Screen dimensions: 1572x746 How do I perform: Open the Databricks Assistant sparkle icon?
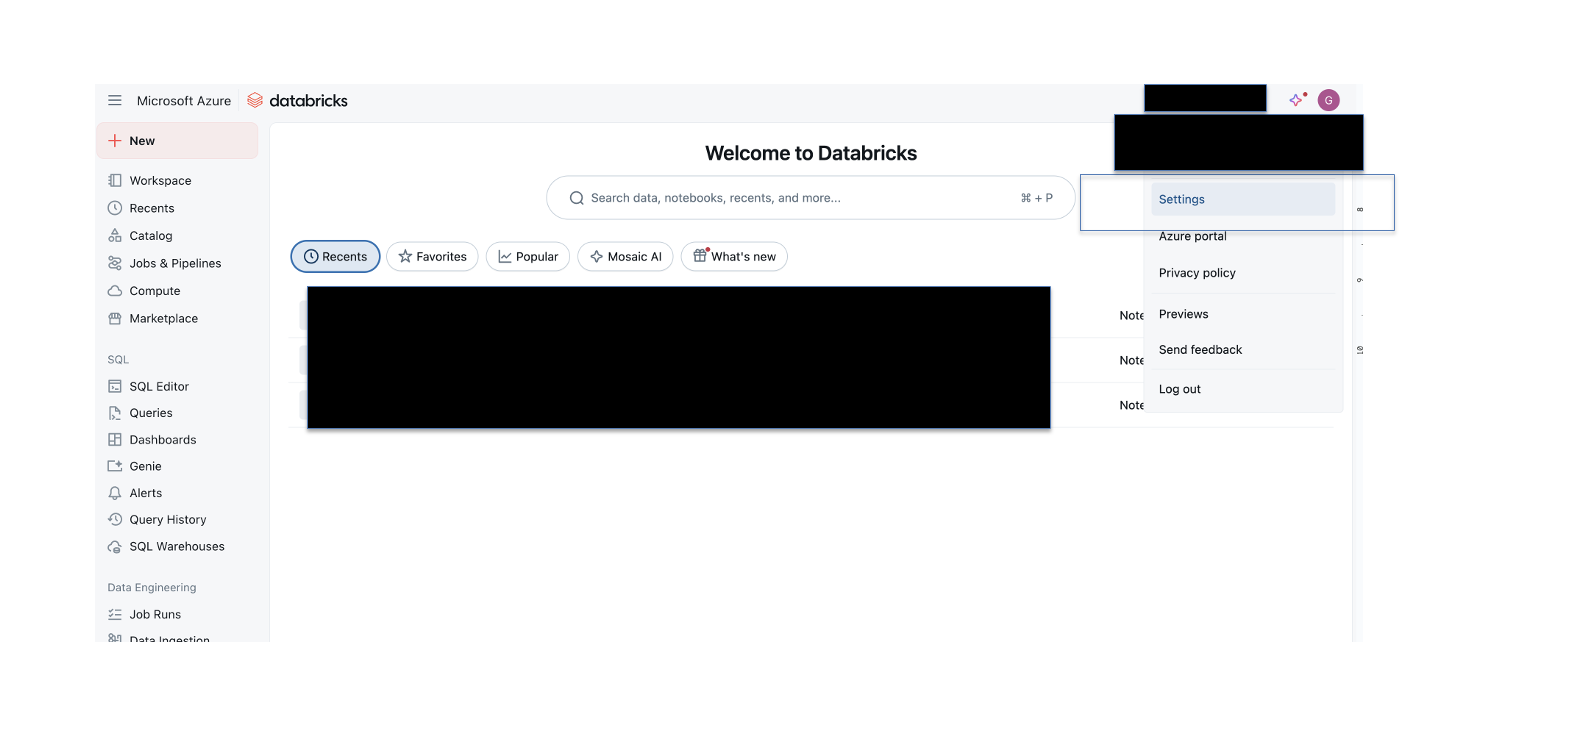coord(1297,99)
